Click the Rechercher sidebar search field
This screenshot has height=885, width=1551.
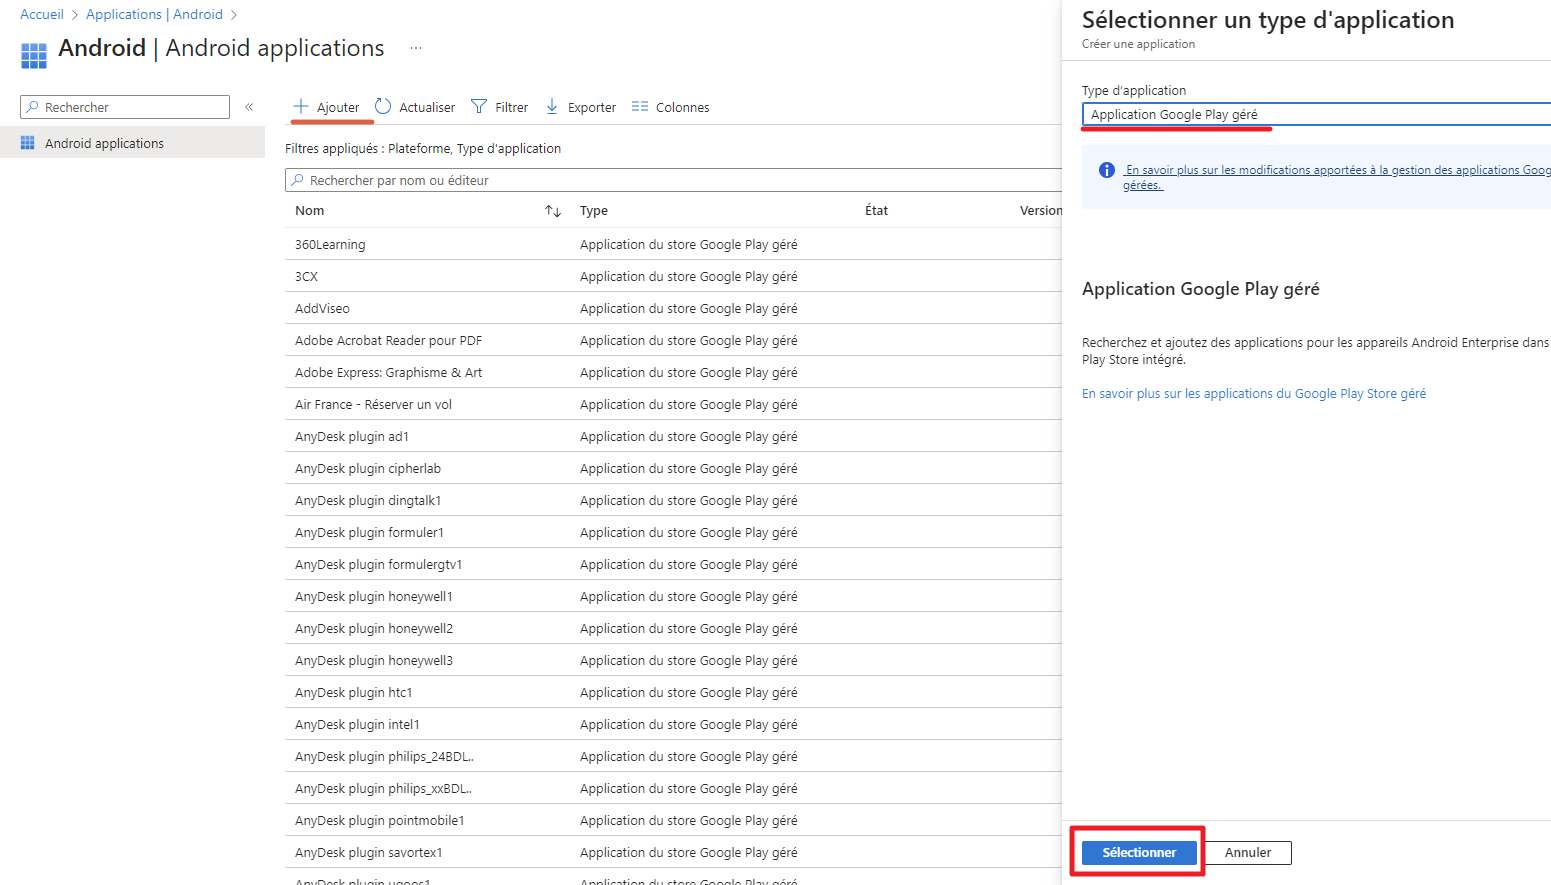coord(125,107)
